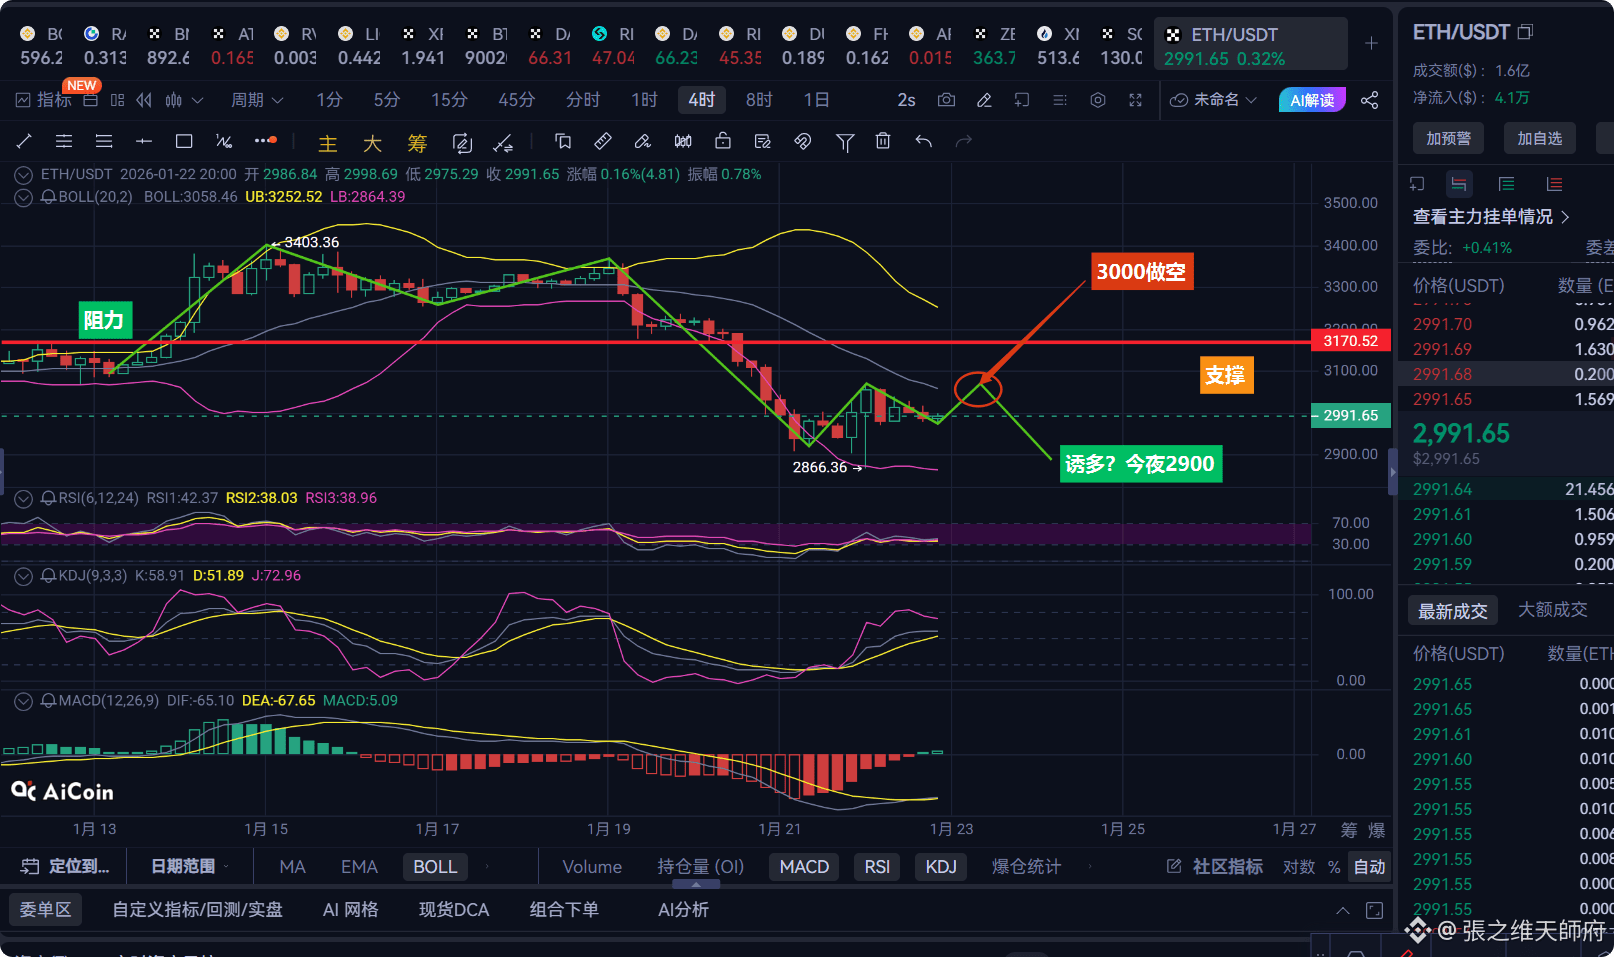Click the share icon next to AI解读
Screen dimensions: 1614x957
coord(1369,100)
